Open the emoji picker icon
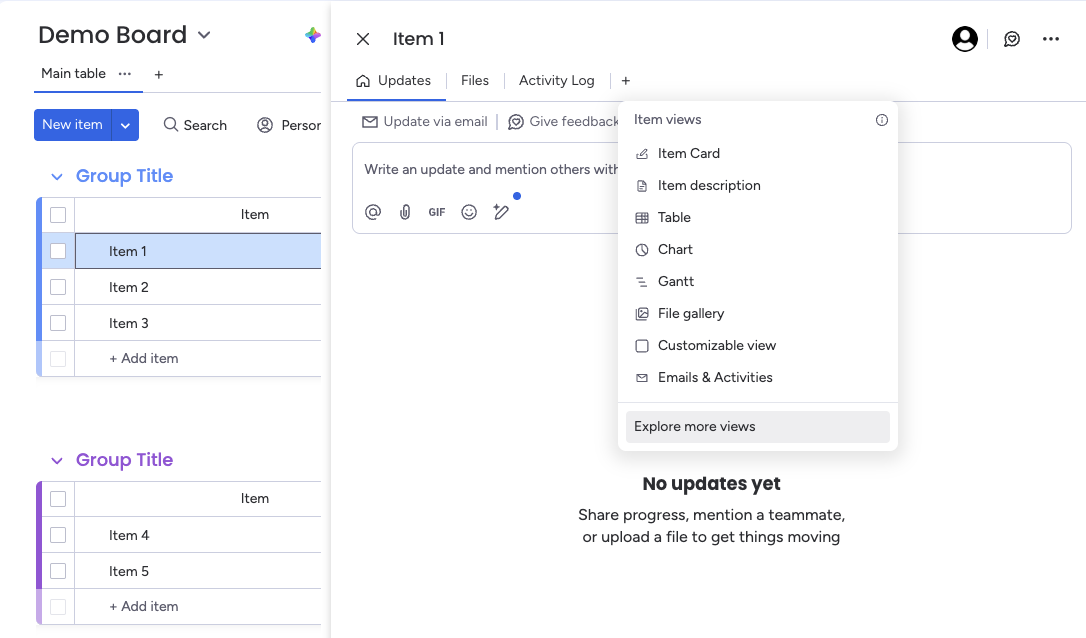The image size is (1086, 638). 469,212
